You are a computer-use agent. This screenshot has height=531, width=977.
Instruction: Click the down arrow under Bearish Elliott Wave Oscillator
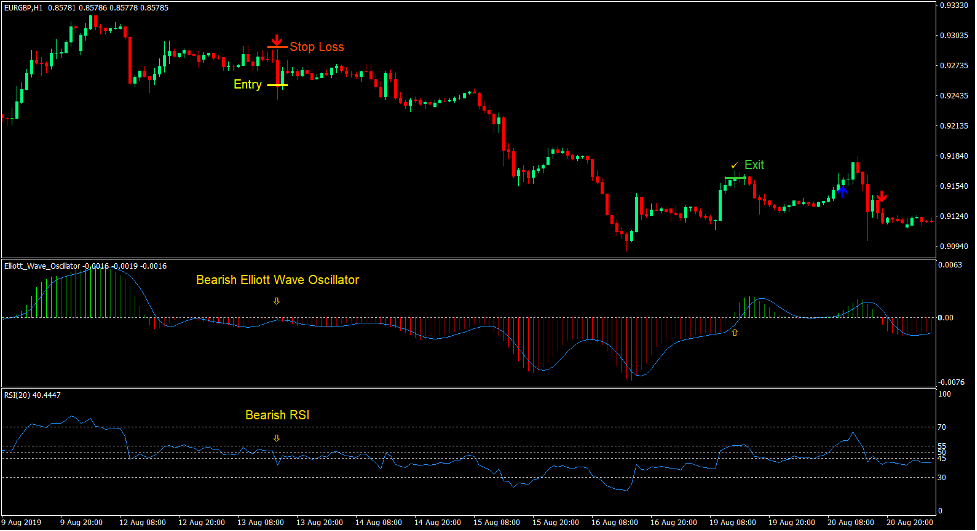pos(278,300)
